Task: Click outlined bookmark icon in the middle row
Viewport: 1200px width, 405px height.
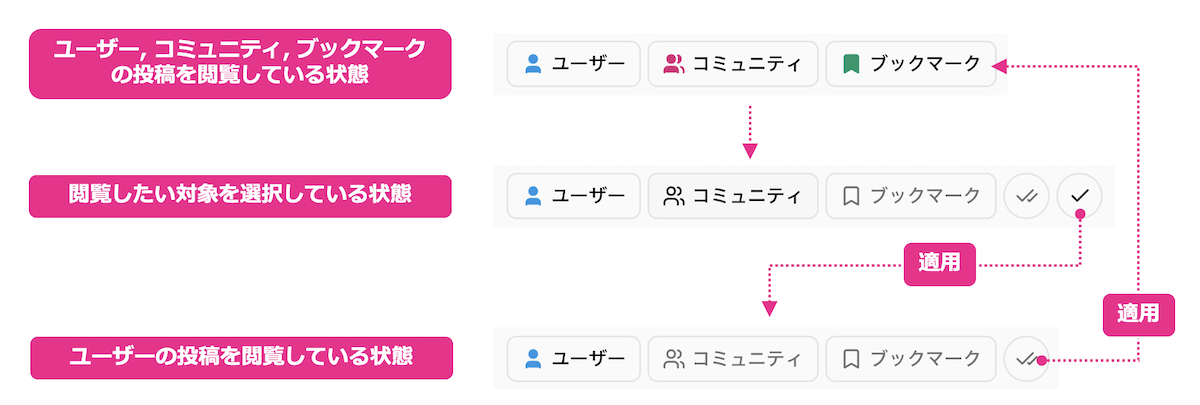Action: click(850, 196)
